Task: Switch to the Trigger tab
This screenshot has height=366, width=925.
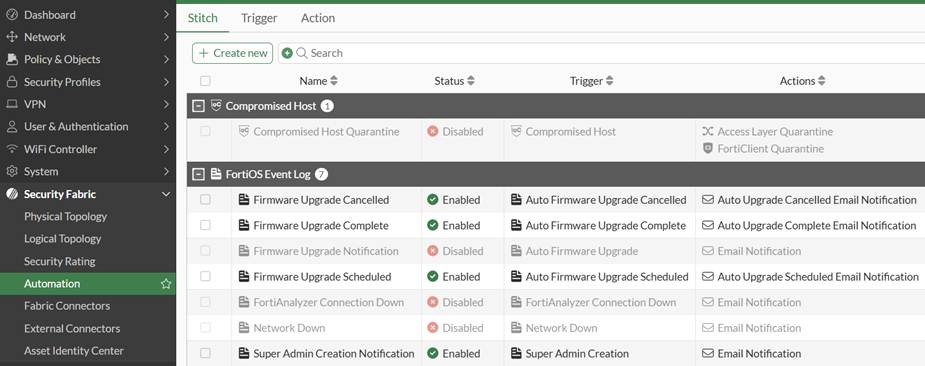Action: [x=259, y=18]
